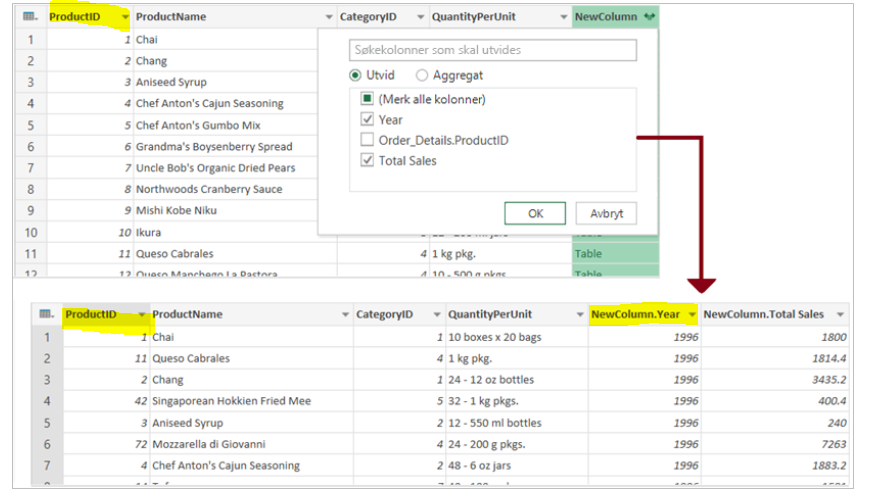Image resolution: width=873 pixels, height=499 pixels.
Task: Click the table icon in lower table corner
Action: pyautogui.click(x=47, y=314)
